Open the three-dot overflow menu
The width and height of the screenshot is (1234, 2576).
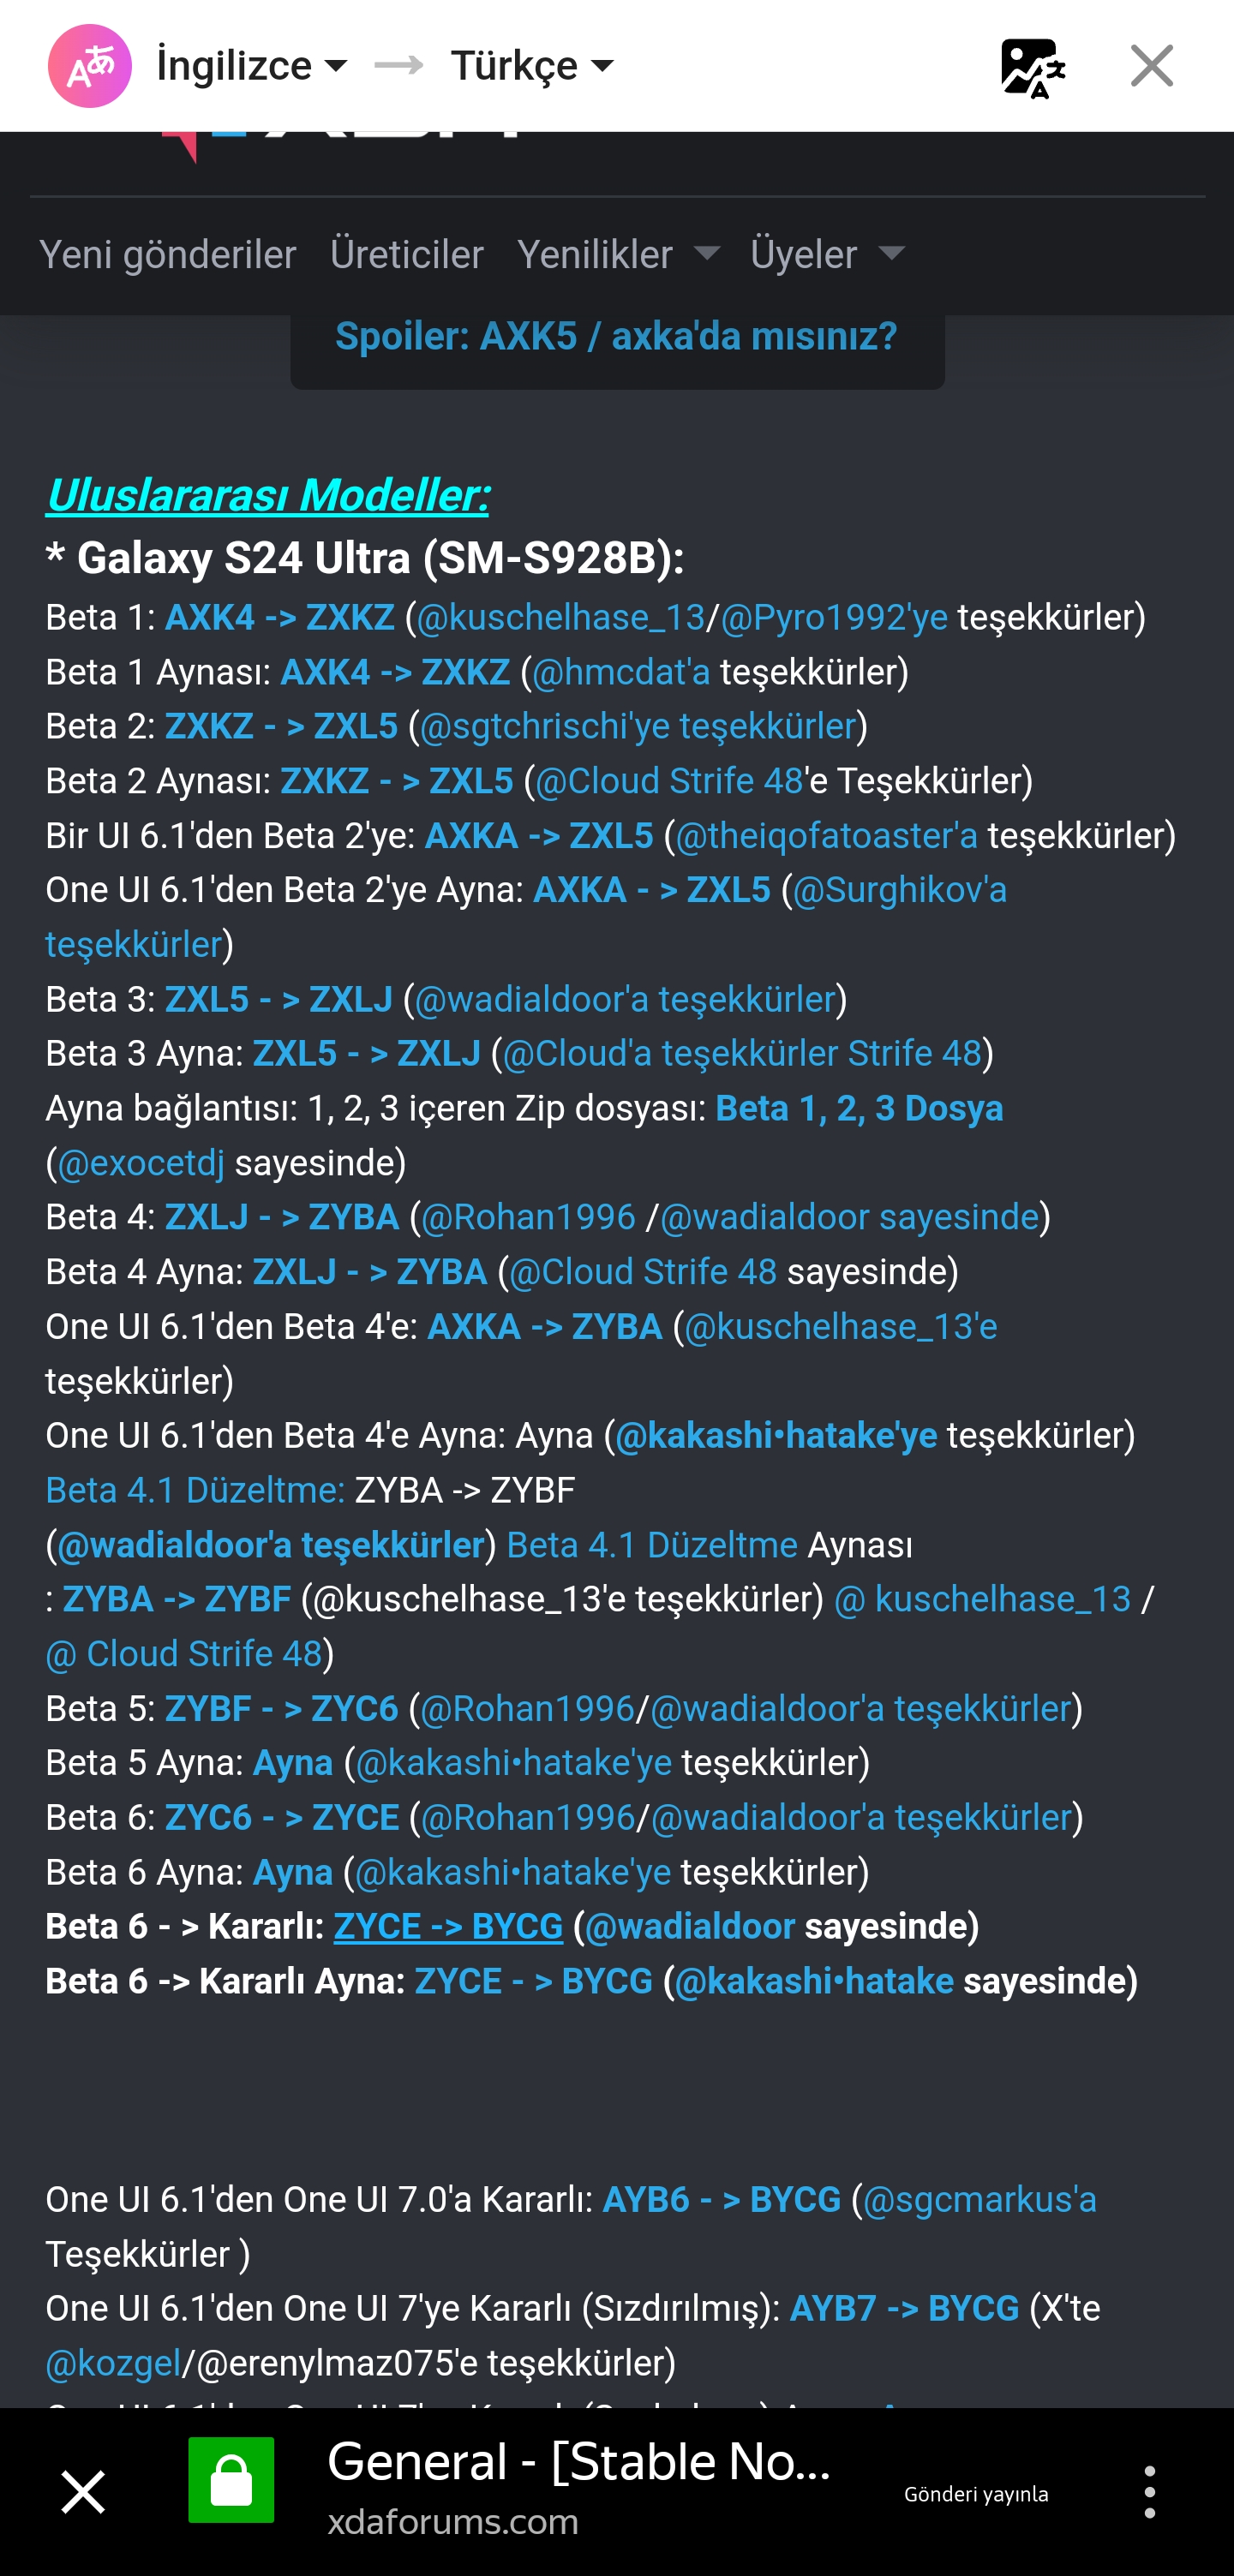(x=1150, y=2491)
